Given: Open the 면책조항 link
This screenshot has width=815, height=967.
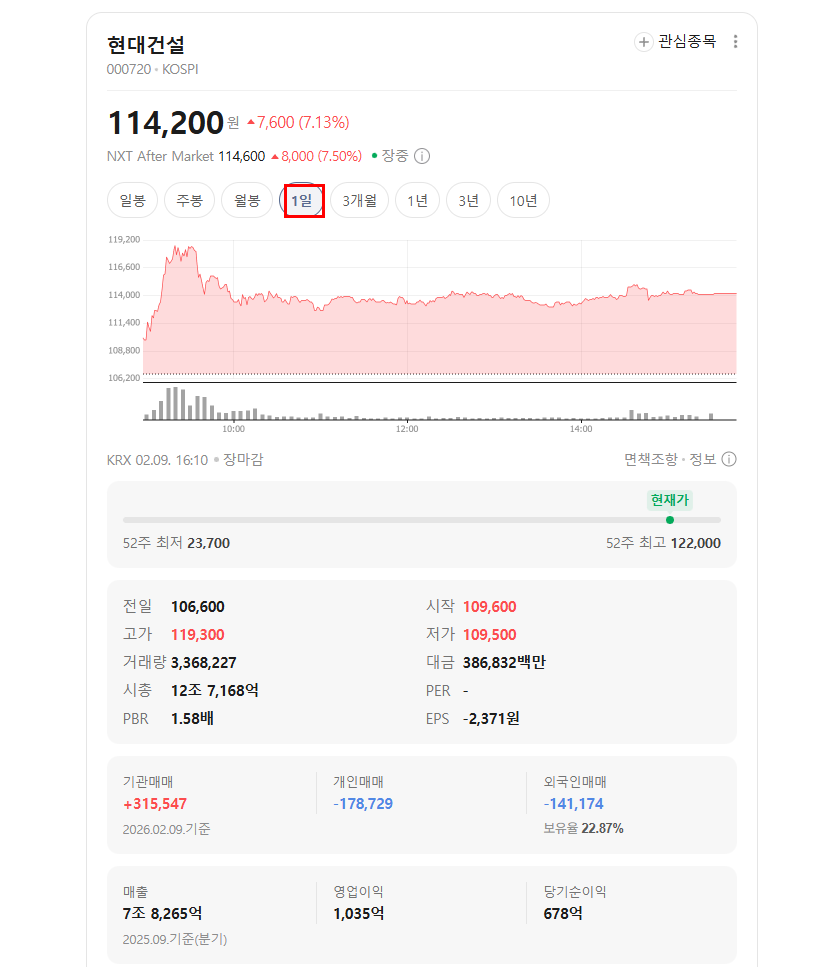Looking at the screenshot, I should pyautogui.click(x=650, y=459).
